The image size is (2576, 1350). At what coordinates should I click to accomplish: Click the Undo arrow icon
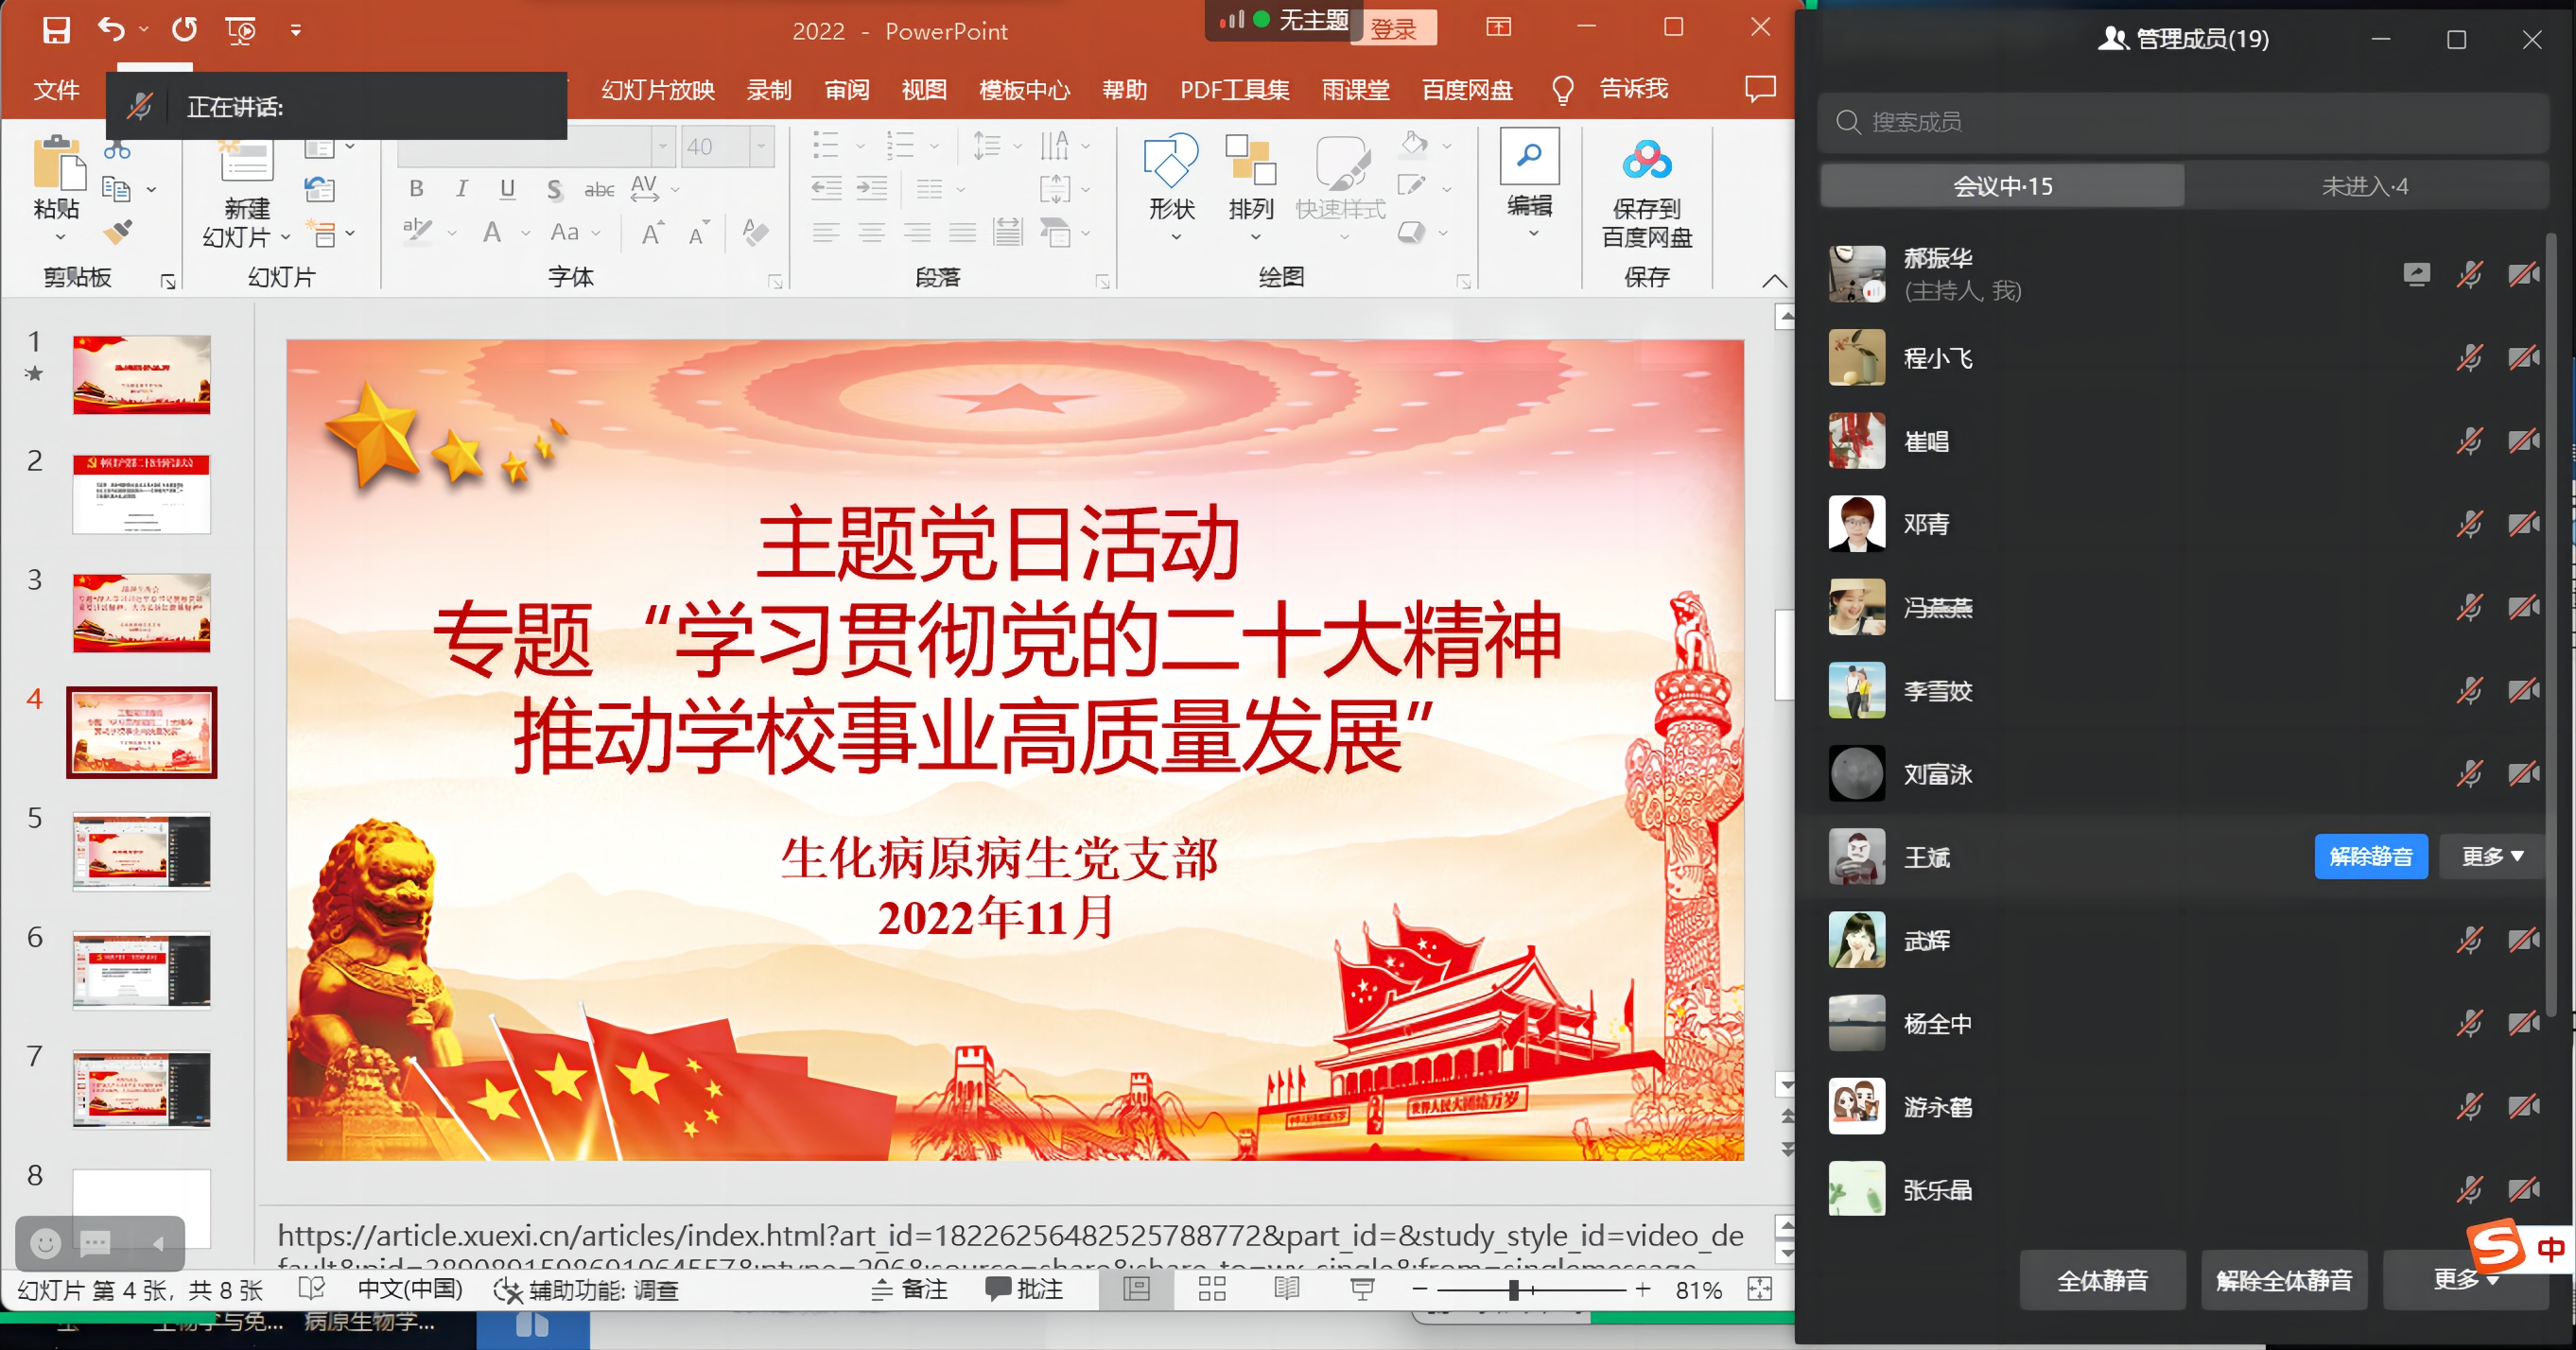click(110, 30)
